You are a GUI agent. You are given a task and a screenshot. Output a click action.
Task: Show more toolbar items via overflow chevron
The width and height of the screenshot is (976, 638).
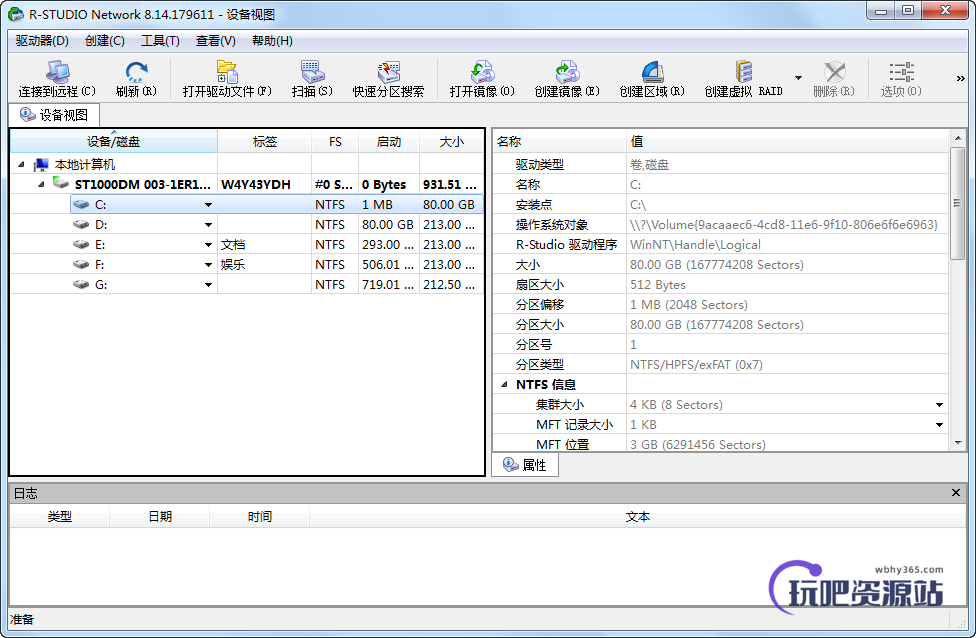pos(960,78)
